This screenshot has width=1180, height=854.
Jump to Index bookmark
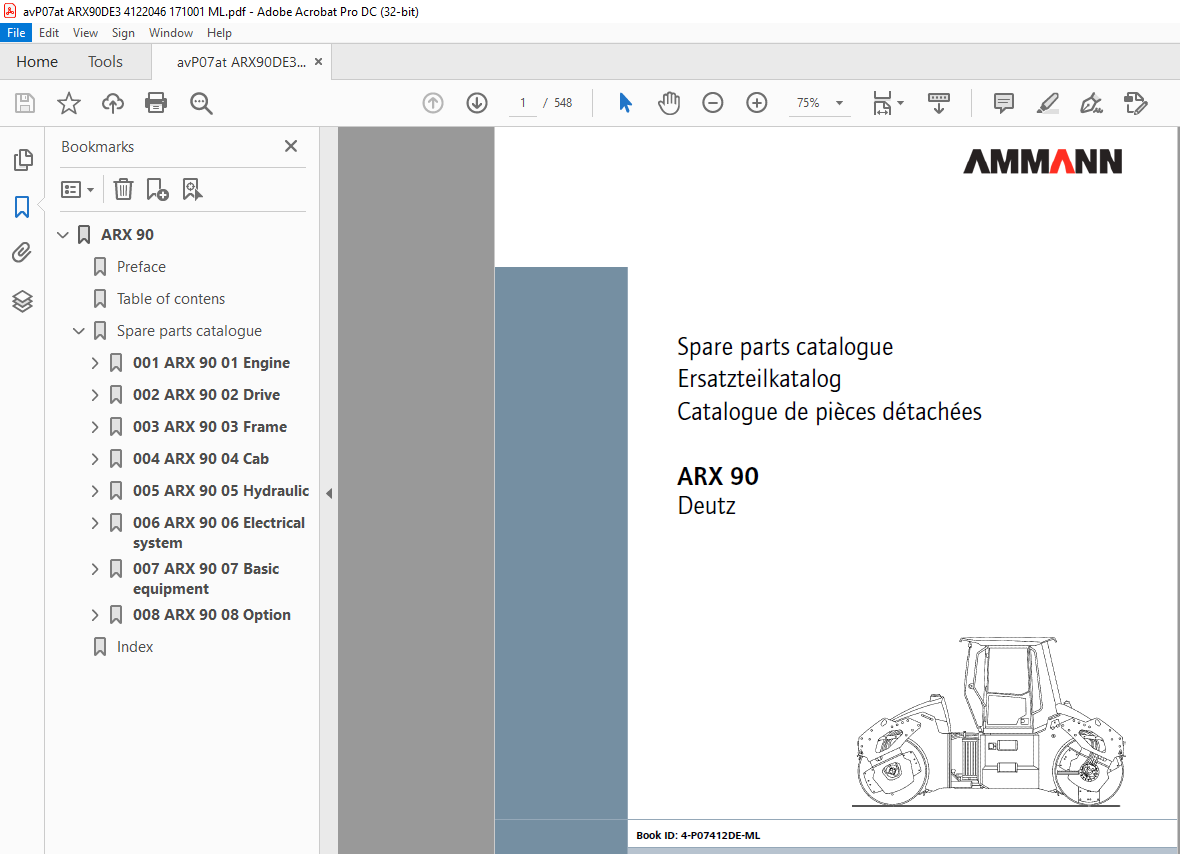tap(135, 647)
